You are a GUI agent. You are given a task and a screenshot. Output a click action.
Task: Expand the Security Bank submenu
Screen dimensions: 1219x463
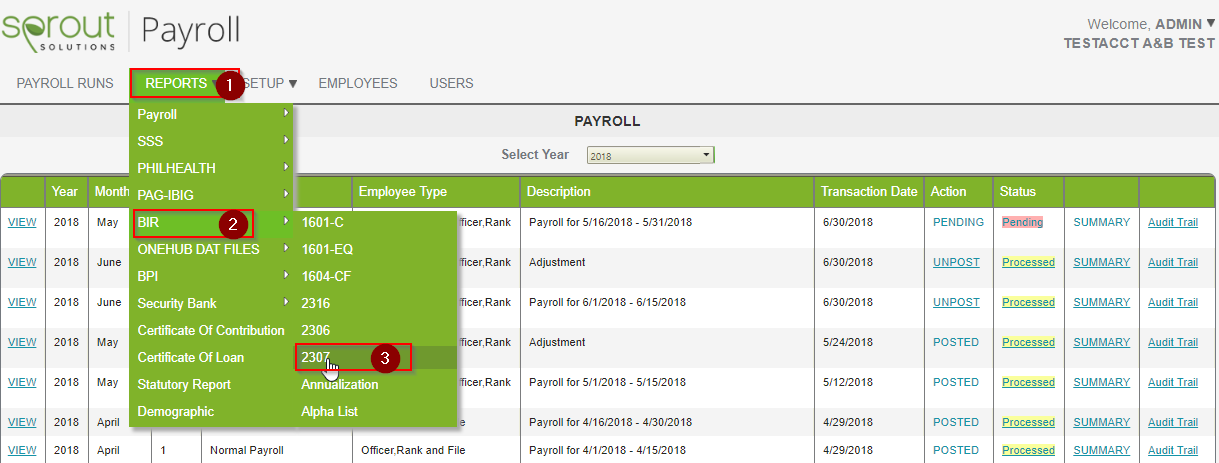212,303
